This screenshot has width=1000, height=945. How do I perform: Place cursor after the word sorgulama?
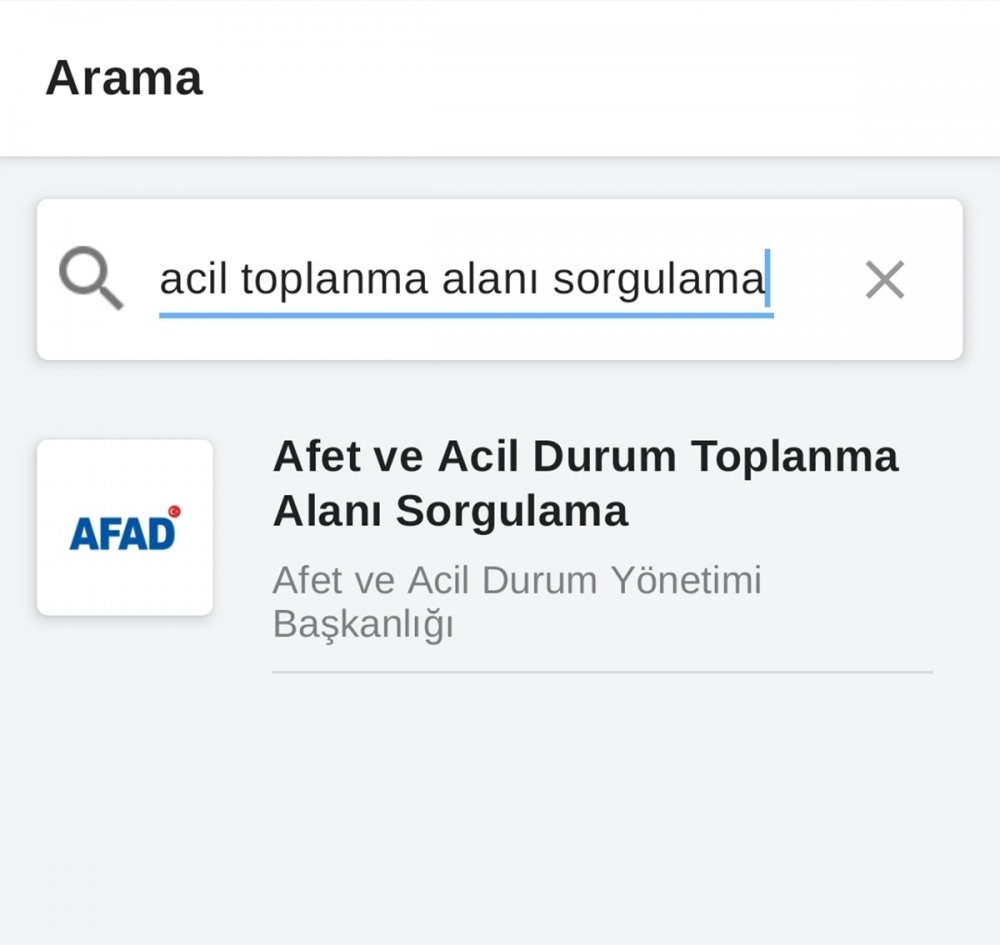point(765,280)
